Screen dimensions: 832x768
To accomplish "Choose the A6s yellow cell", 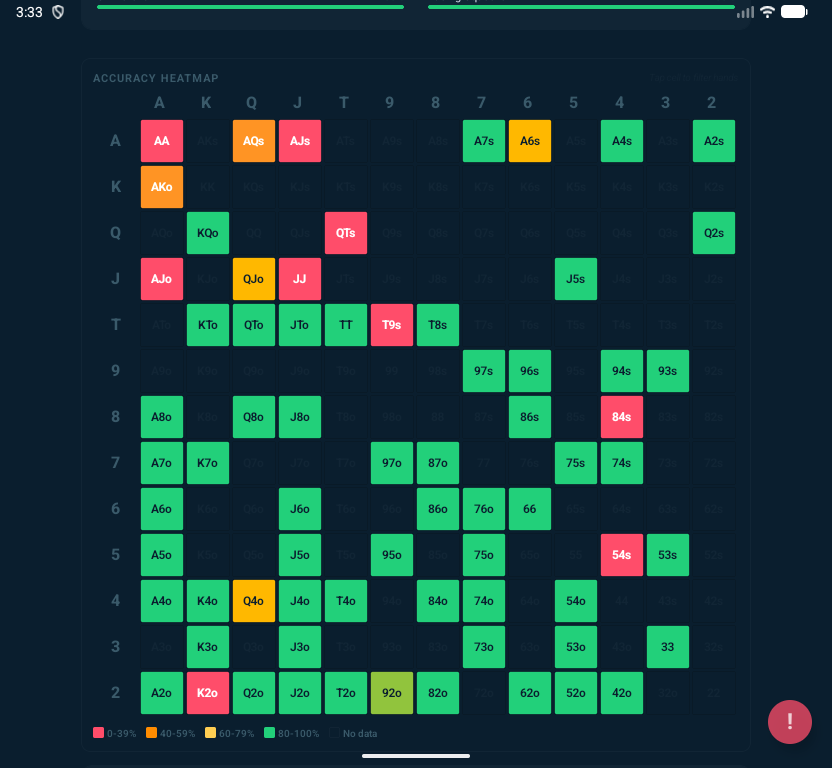I will pos(530,141).
